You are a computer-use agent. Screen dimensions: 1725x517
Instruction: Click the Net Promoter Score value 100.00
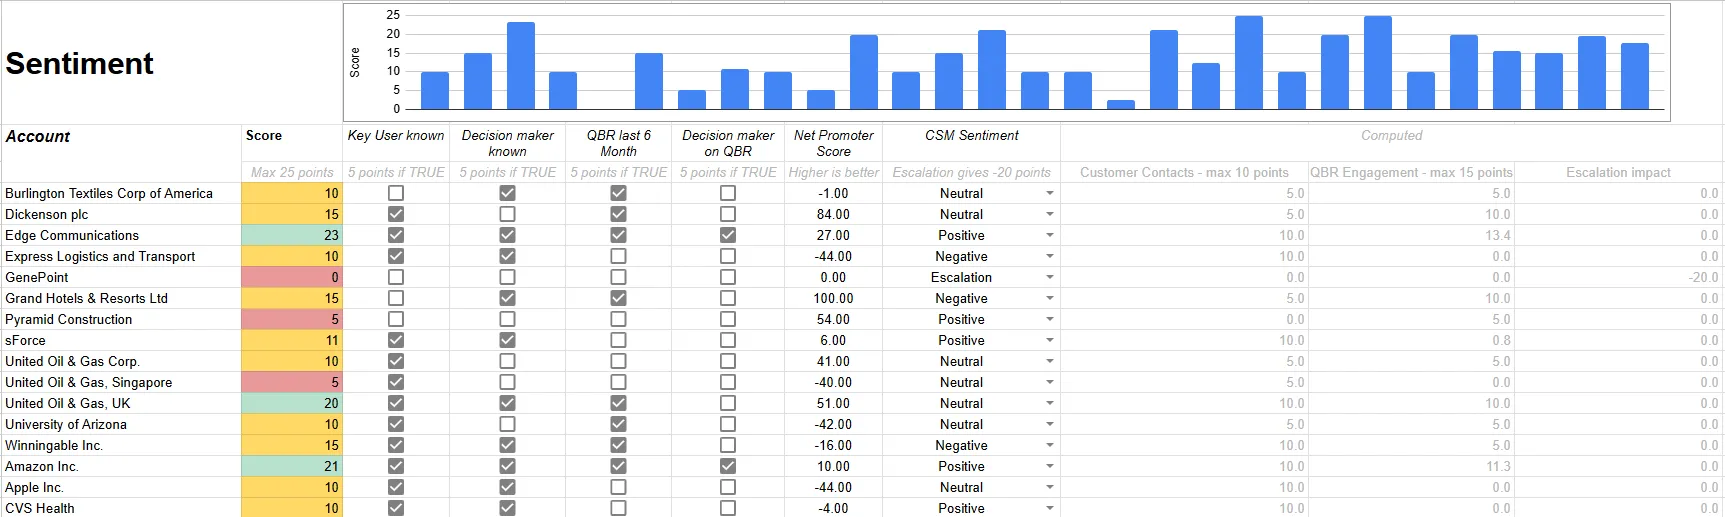(833, 298)
